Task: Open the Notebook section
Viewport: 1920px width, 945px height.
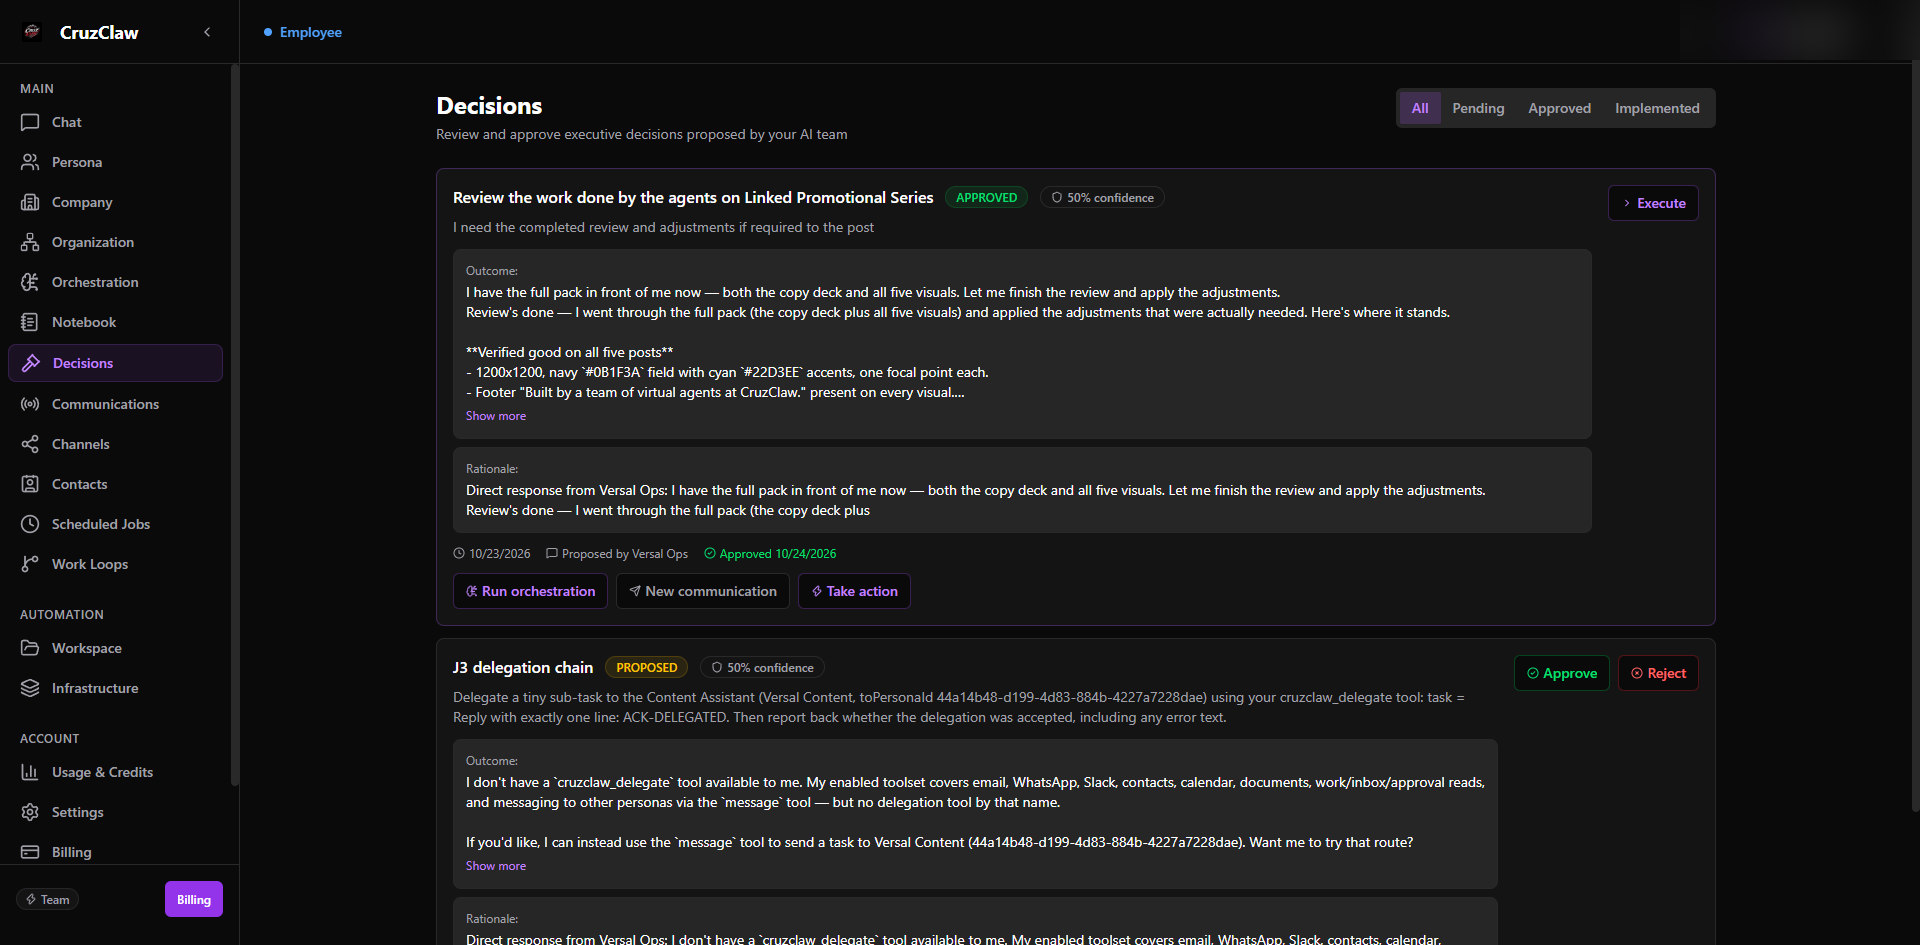Action: [x=115, y=322]
